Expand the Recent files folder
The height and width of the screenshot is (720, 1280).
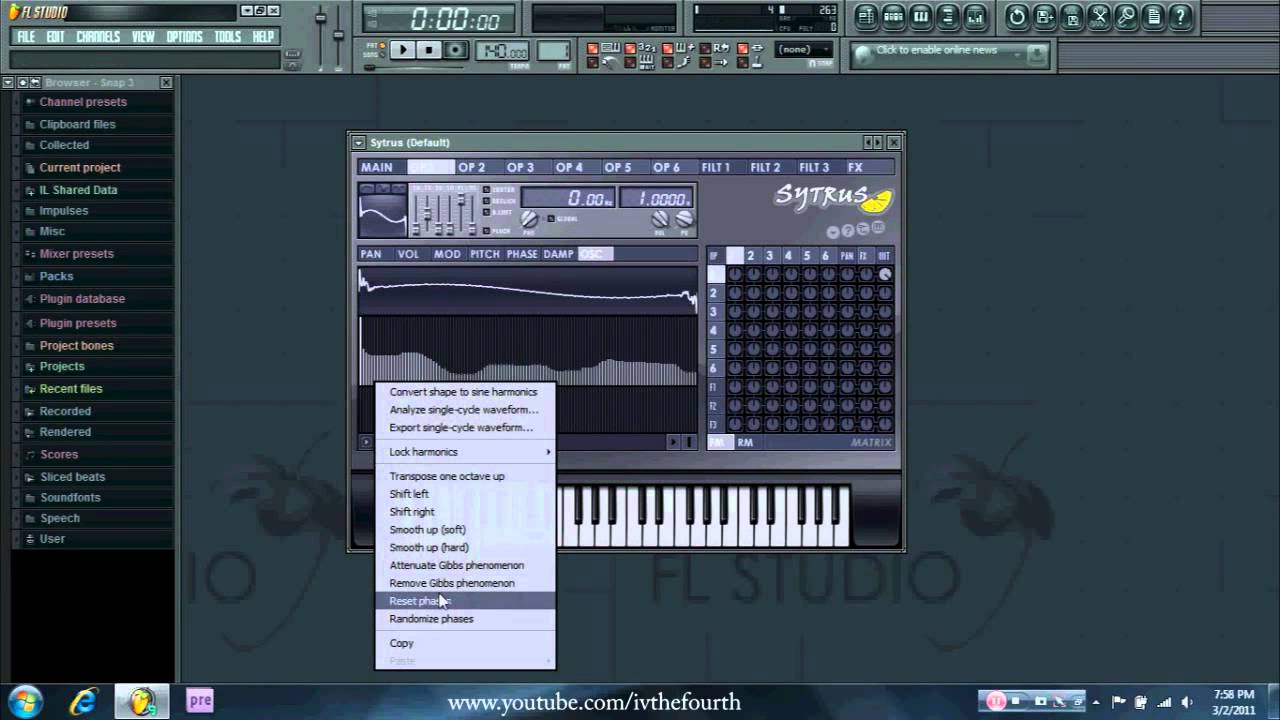tap(70, 389)
